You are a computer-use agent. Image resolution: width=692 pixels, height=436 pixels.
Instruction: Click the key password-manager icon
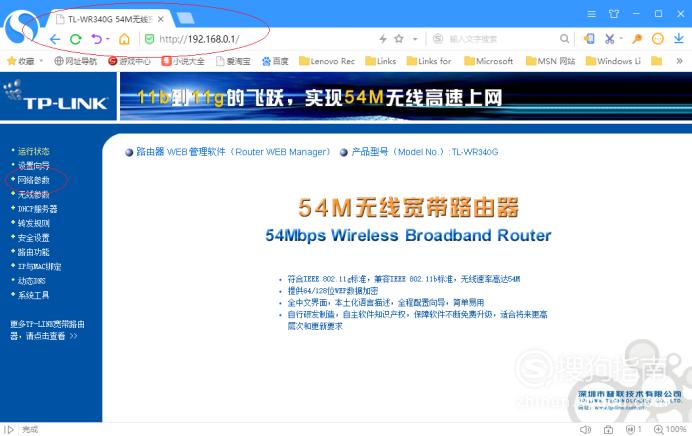[x=636, y=39]
